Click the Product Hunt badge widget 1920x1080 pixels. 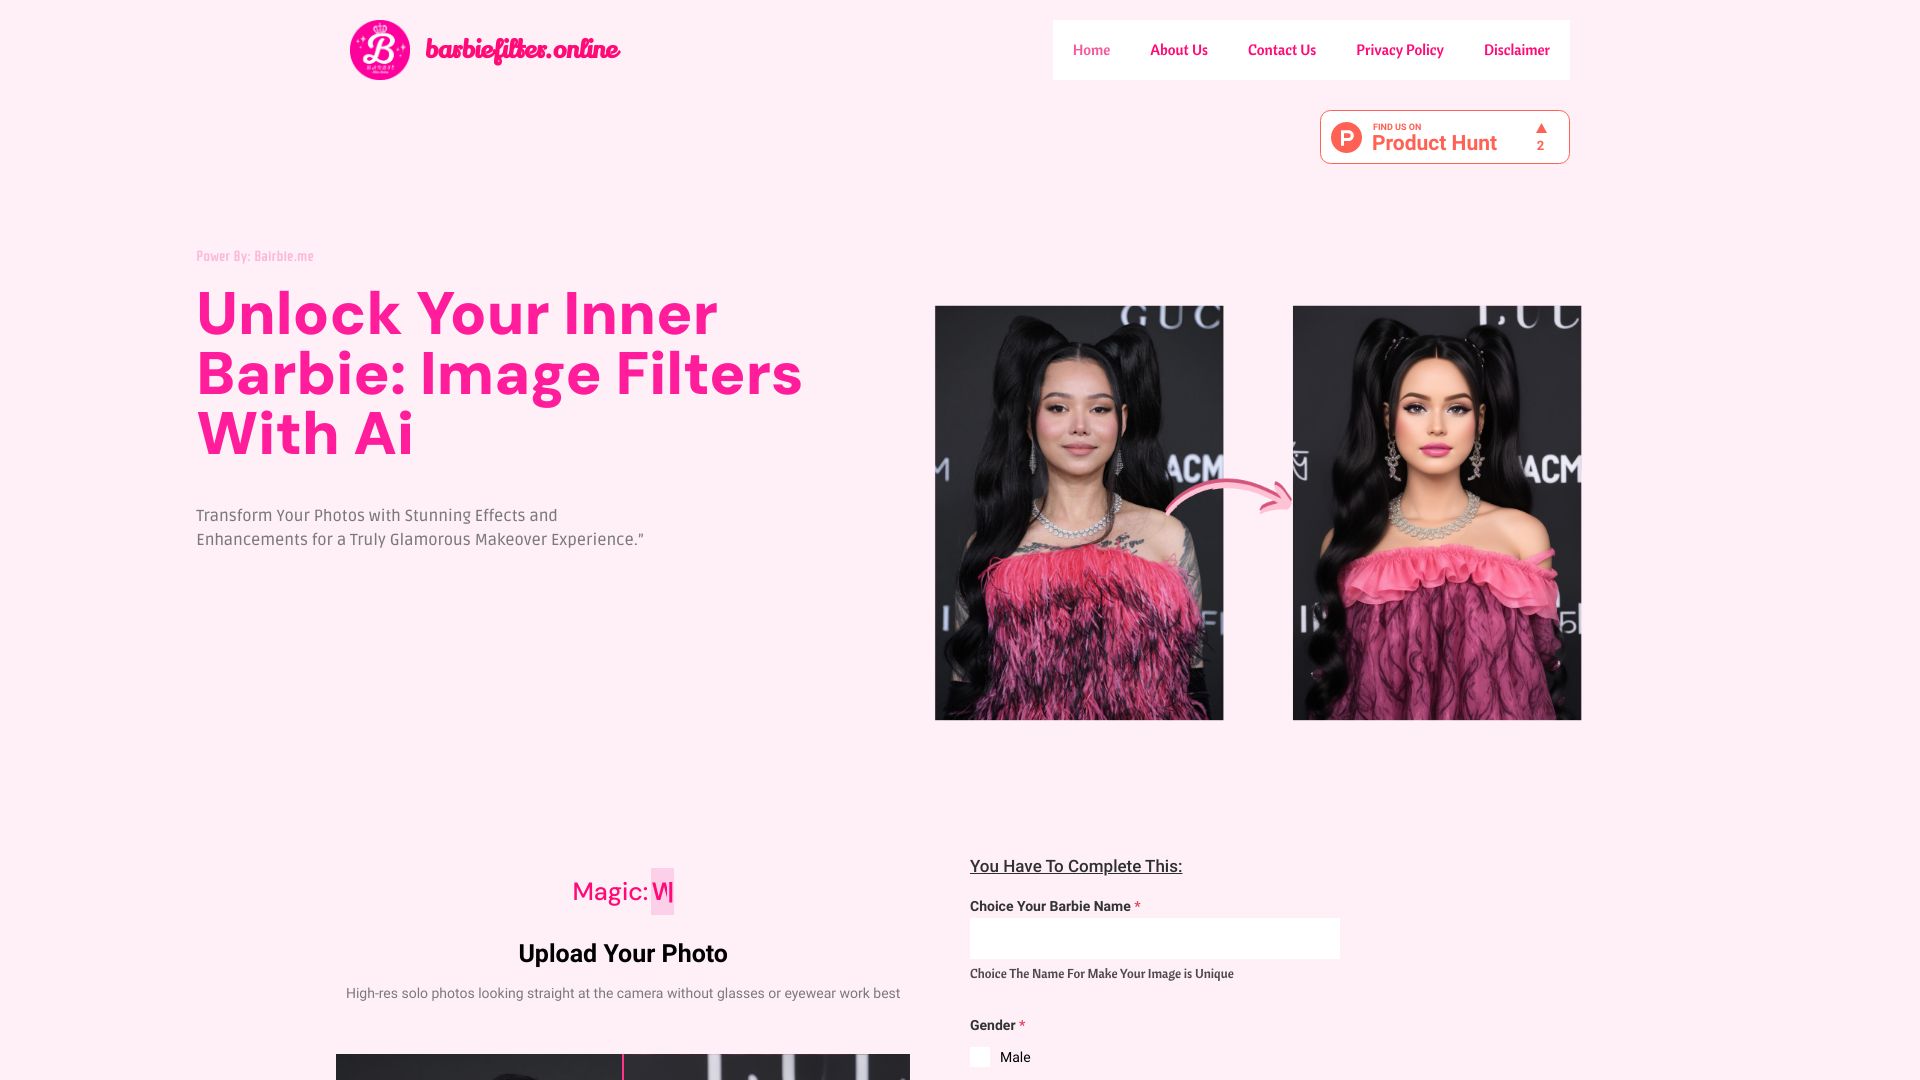point(1444,136)
